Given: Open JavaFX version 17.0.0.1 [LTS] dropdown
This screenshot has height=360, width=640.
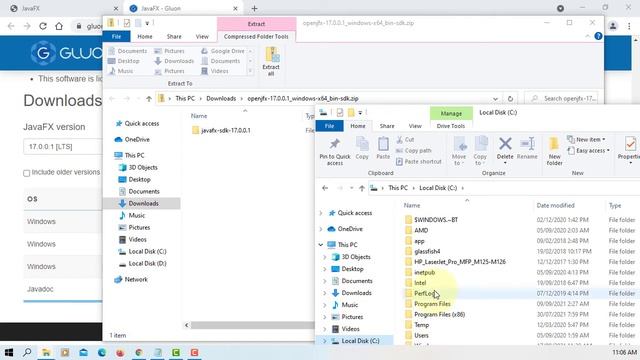Looking at the screenshot, I should [62, 147].
